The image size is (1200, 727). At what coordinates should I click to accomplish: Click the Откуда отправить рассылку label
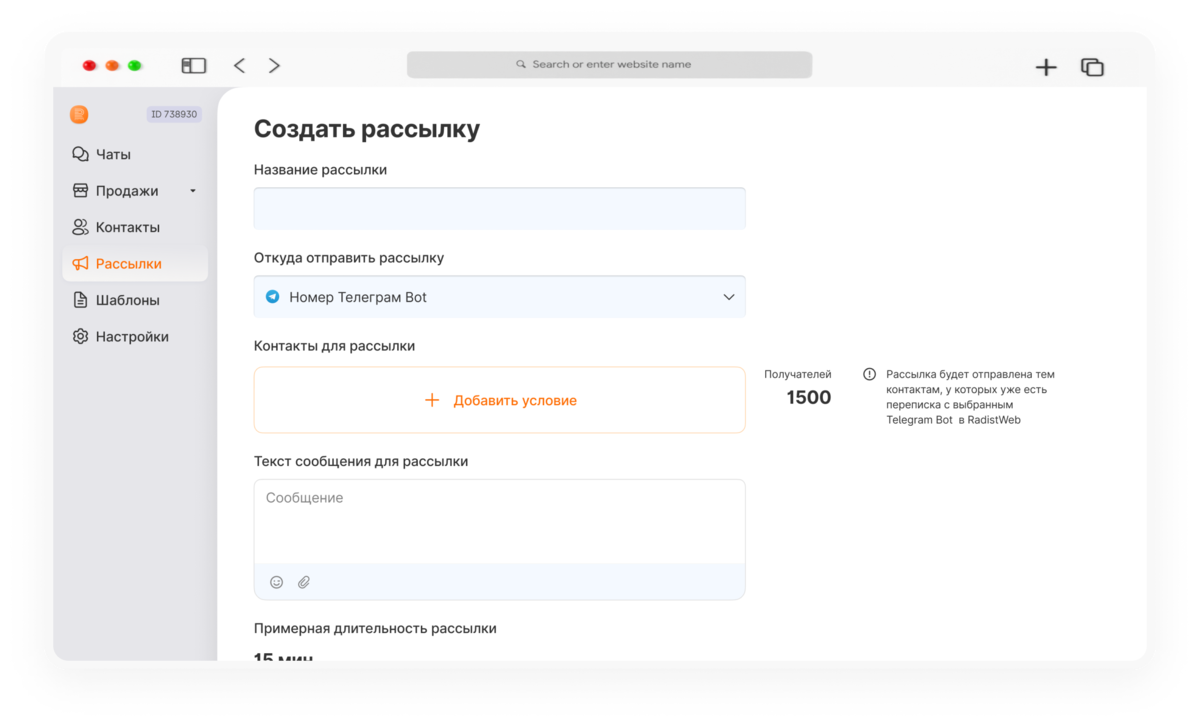click(349, 258)
